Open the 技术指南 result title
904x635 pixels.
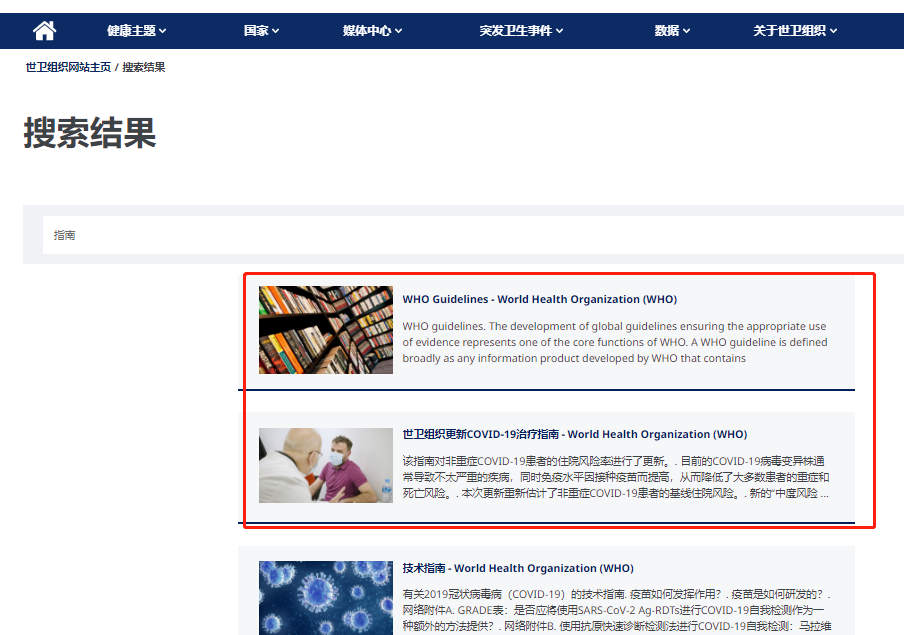518,568
